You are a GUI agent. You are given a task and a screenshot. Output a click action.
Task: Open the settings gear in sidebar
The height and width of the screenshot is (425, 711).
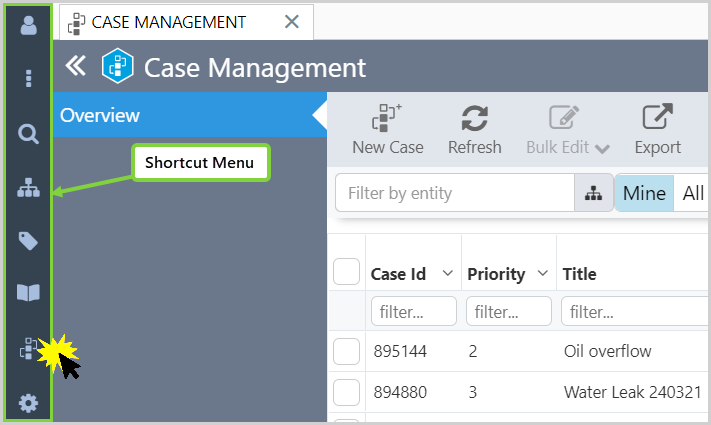point(28,403)
